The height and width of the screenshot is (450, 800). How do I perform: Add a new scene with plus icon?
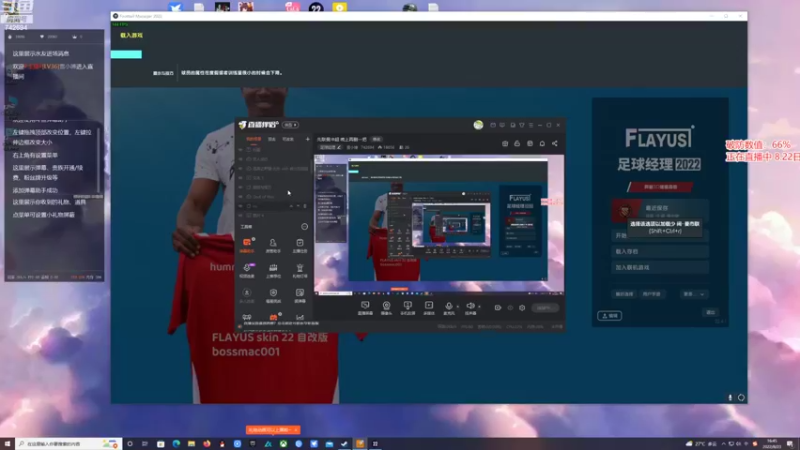tap(307, 139)
